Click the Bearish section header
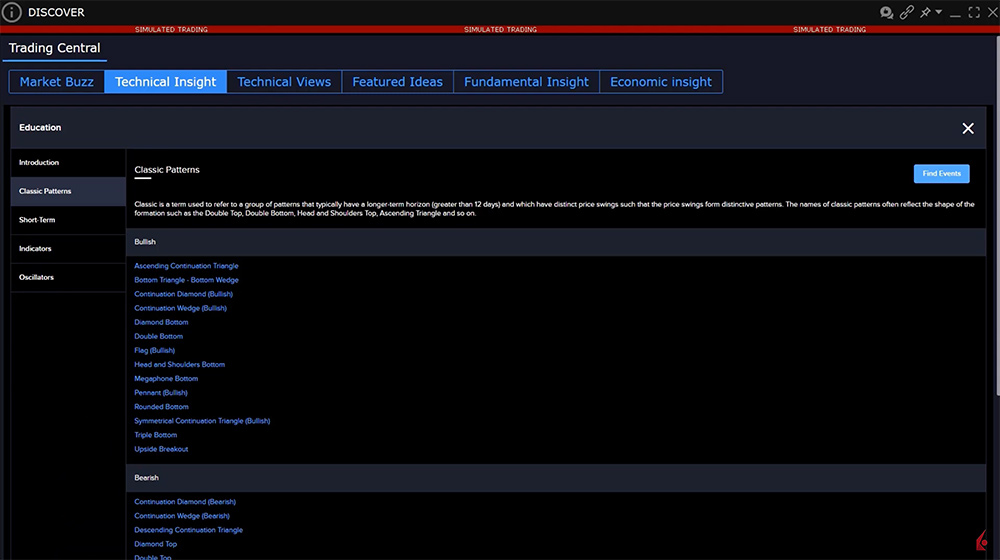This screenshot has height=560, width=1000. coord(556,478)
